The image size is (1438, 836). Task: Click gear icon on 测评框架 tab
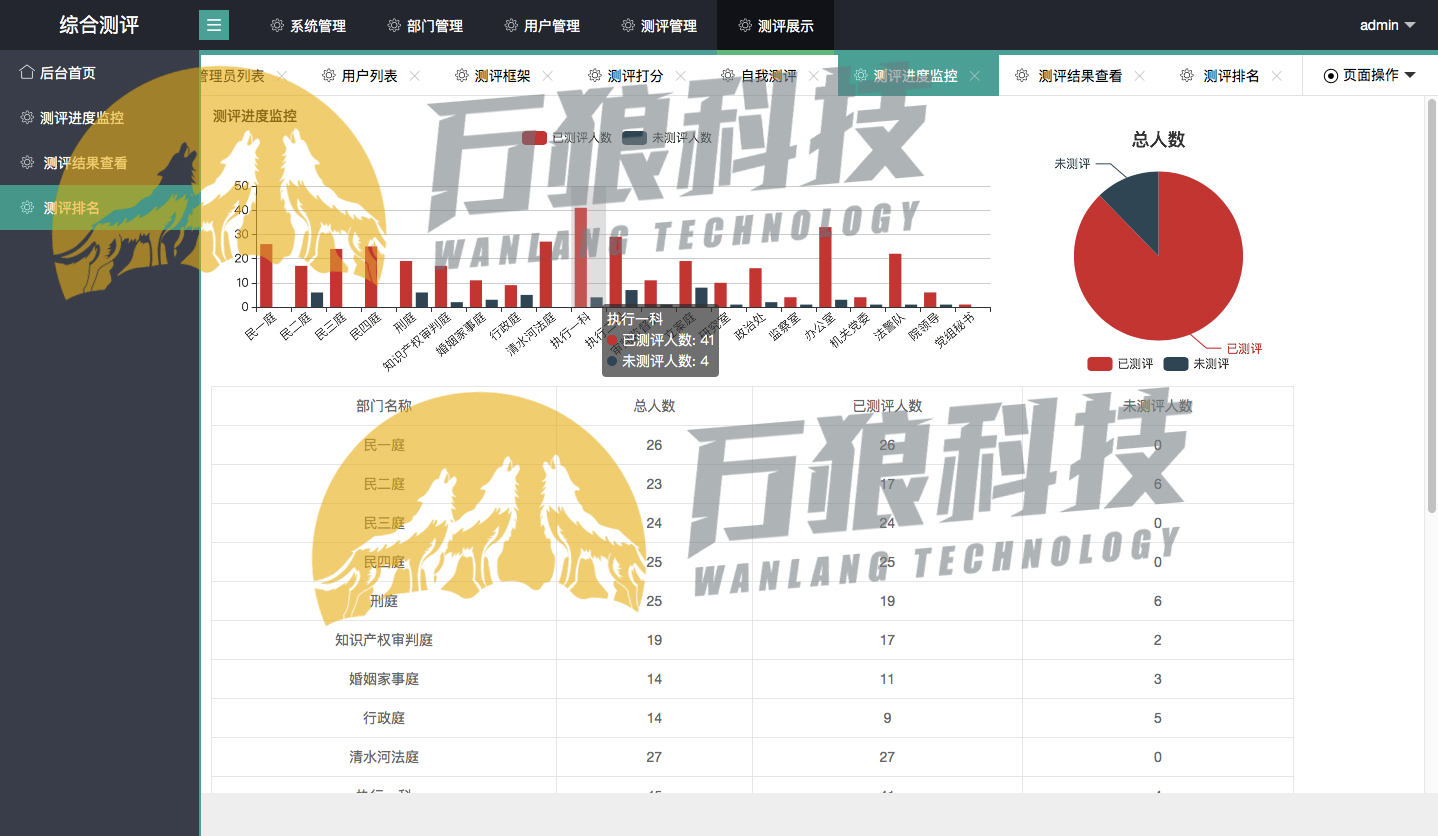[x=462, y=75]
